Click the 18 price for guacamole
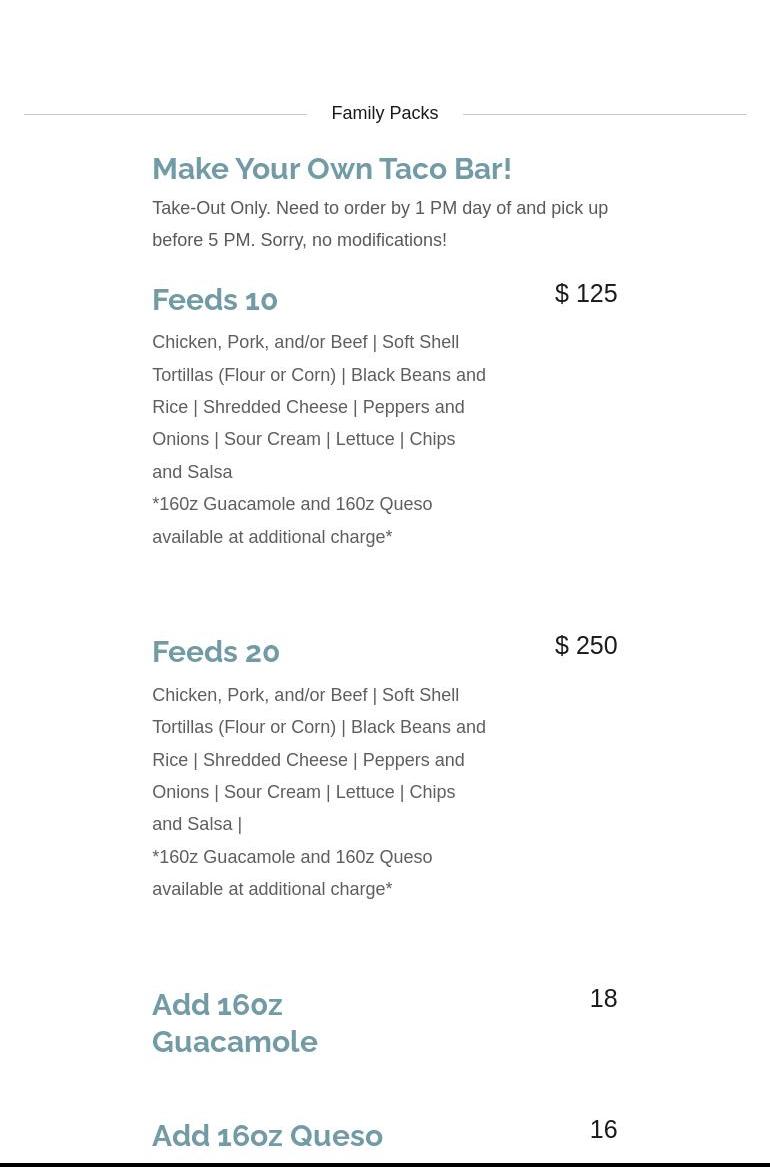 603,998
